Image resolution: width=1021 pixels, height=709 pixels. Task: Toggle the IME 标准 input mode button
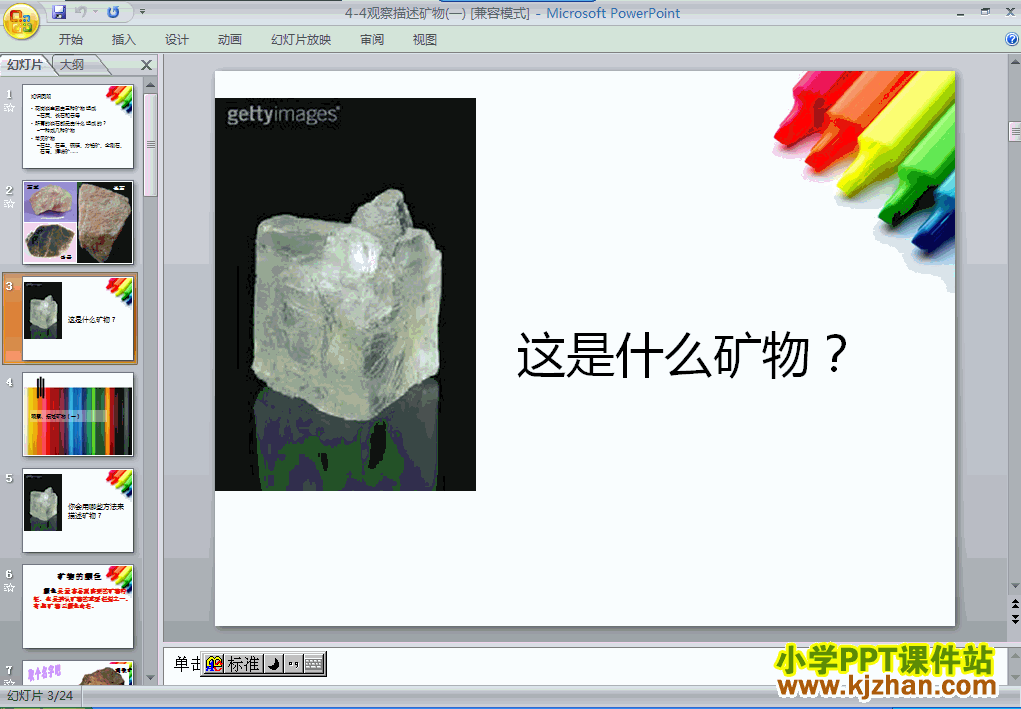pyautogui.click(x=244, y=664)
